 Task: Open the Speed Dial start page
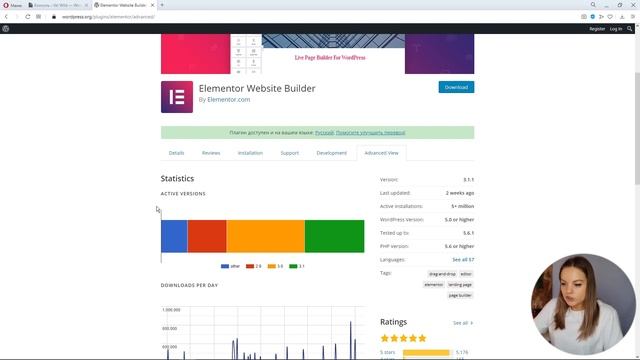38,17
